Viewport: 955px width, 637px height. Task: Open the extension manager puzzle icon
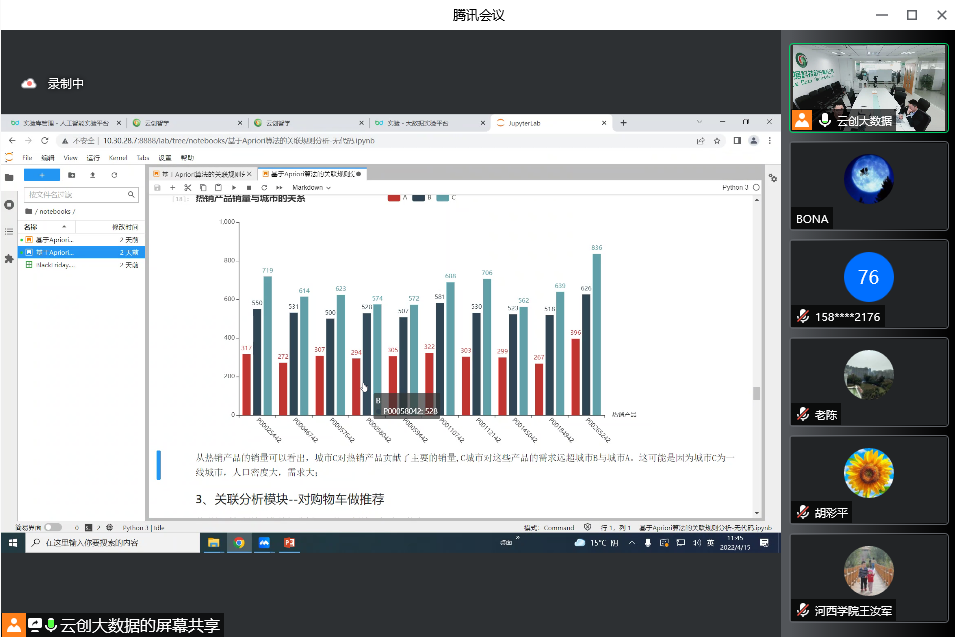[9, 258]
